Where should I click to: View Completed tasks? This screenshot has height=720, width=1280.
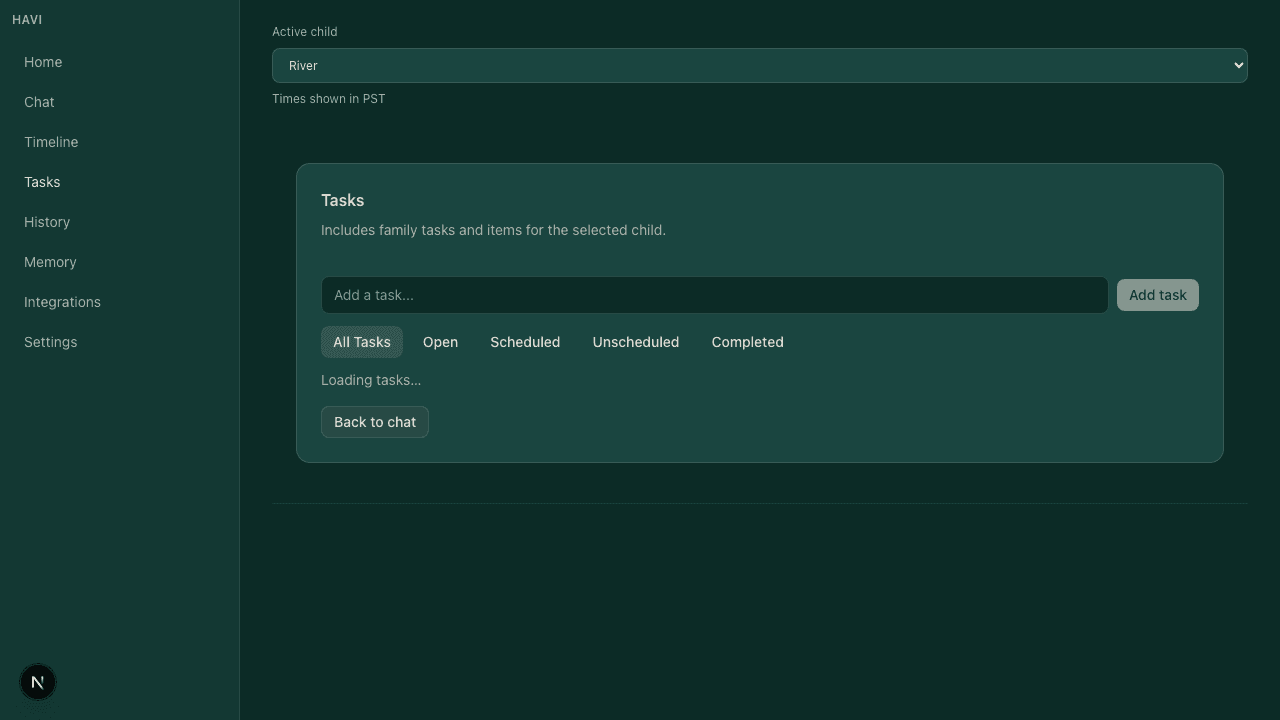point(747,342)
